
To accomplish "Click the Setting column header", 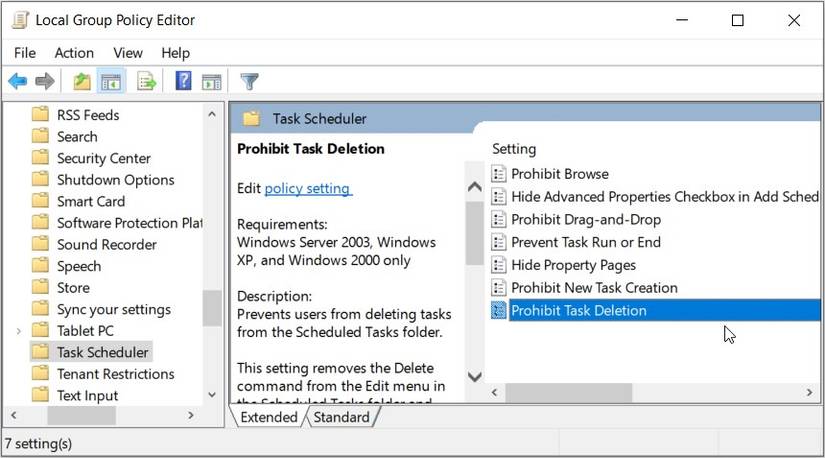I will pos(514,149).
